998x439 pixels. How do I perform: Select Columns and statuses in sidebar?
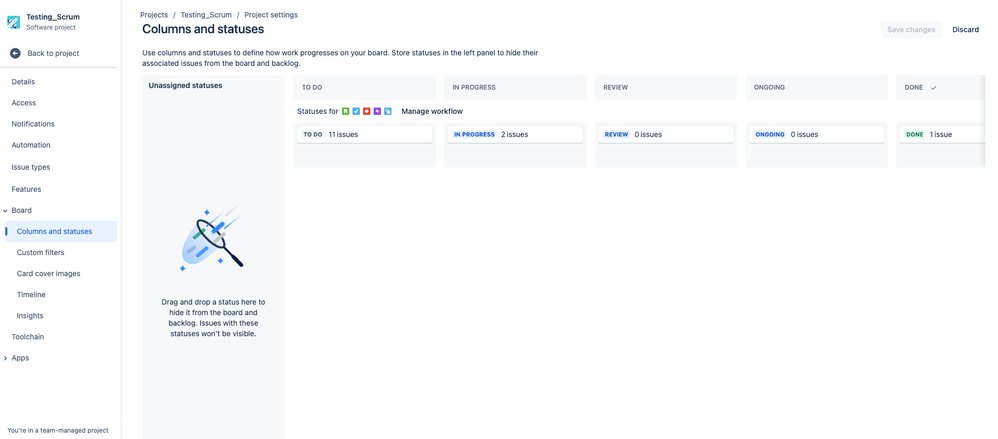click(x=61, y=232)
